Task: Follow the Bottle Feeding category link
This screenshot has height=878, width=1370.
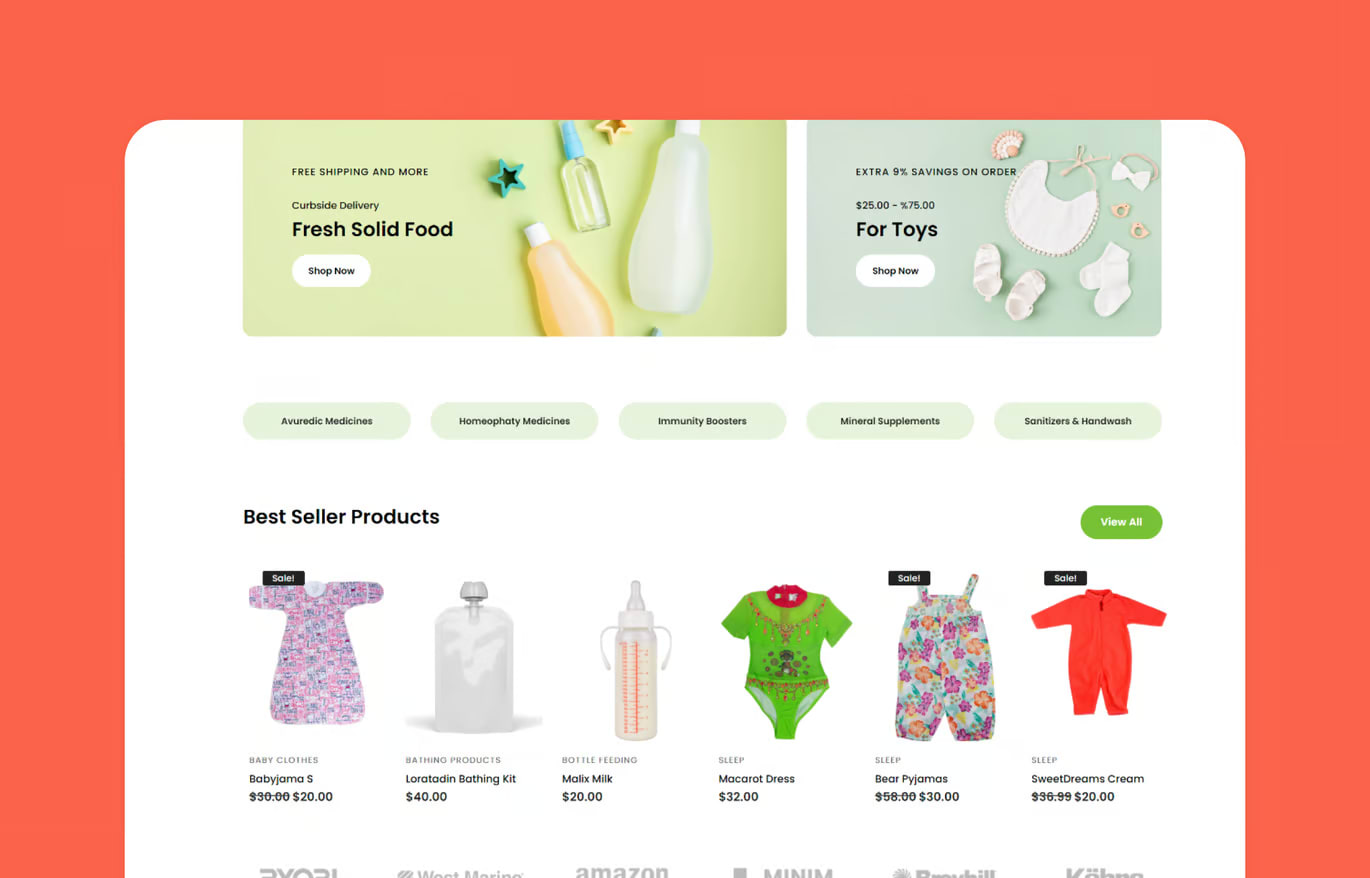Action: pos(599,760)
